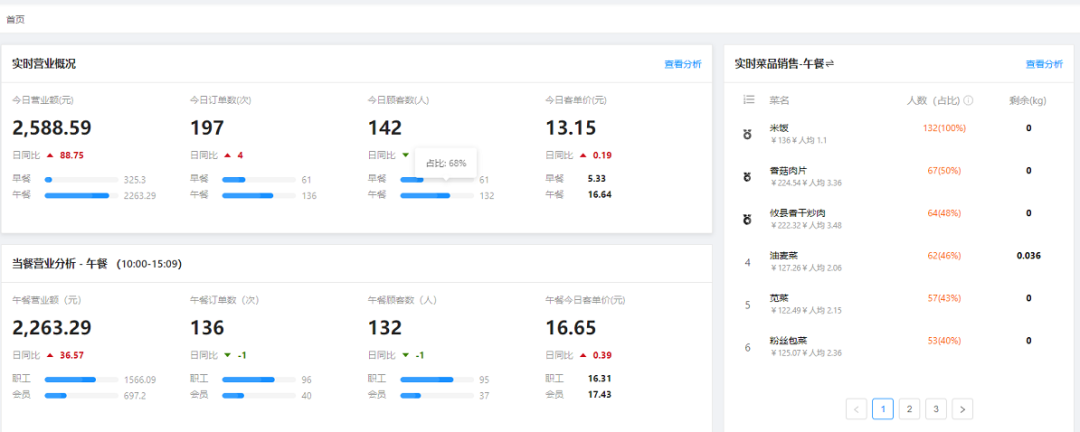Go to the previous page of dishes
1080x432 pixels.
[856, 408]
